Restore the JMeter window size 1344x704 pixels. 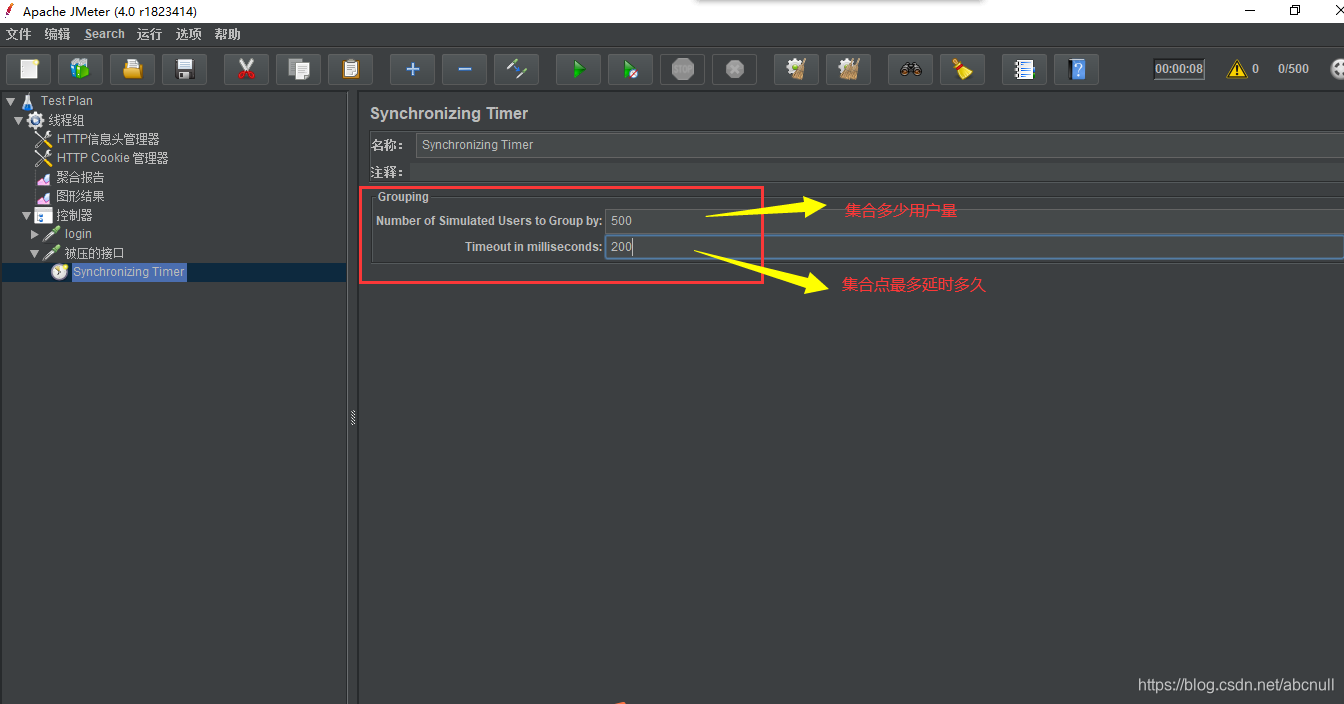[1295, 11]
